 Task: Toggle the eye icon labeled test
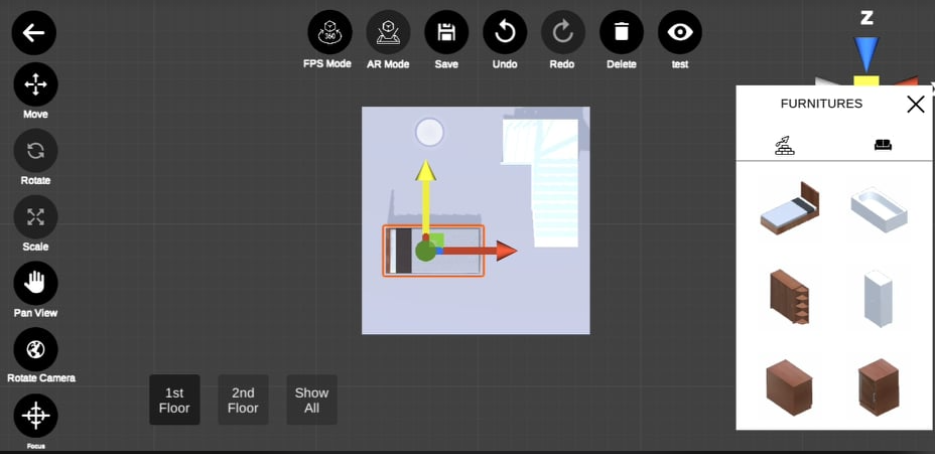pyautogui.click(x=680, y=33)
